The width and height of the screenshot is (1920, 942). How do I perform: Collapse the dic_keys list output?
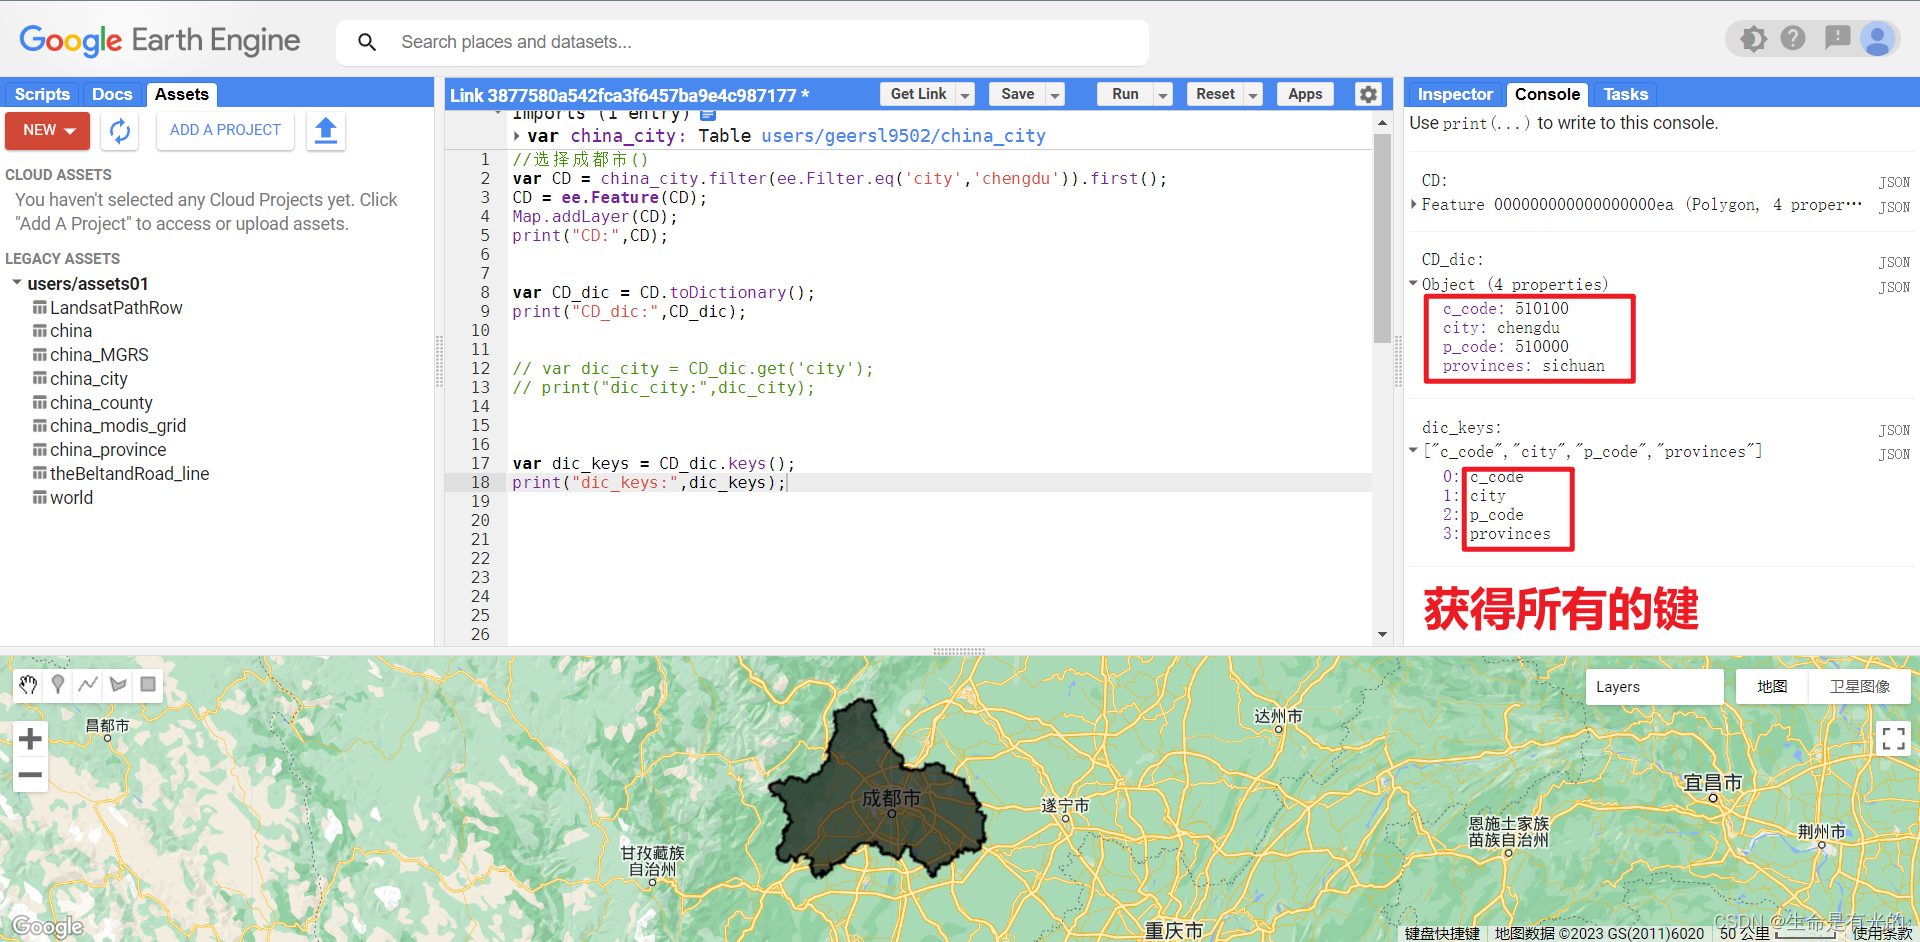tap(1414, 451)
